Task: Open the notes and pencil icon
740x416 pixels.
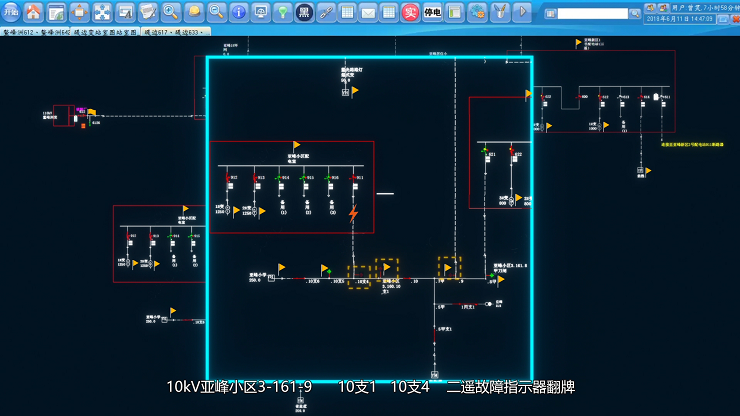Action: (x=148, y=12)
